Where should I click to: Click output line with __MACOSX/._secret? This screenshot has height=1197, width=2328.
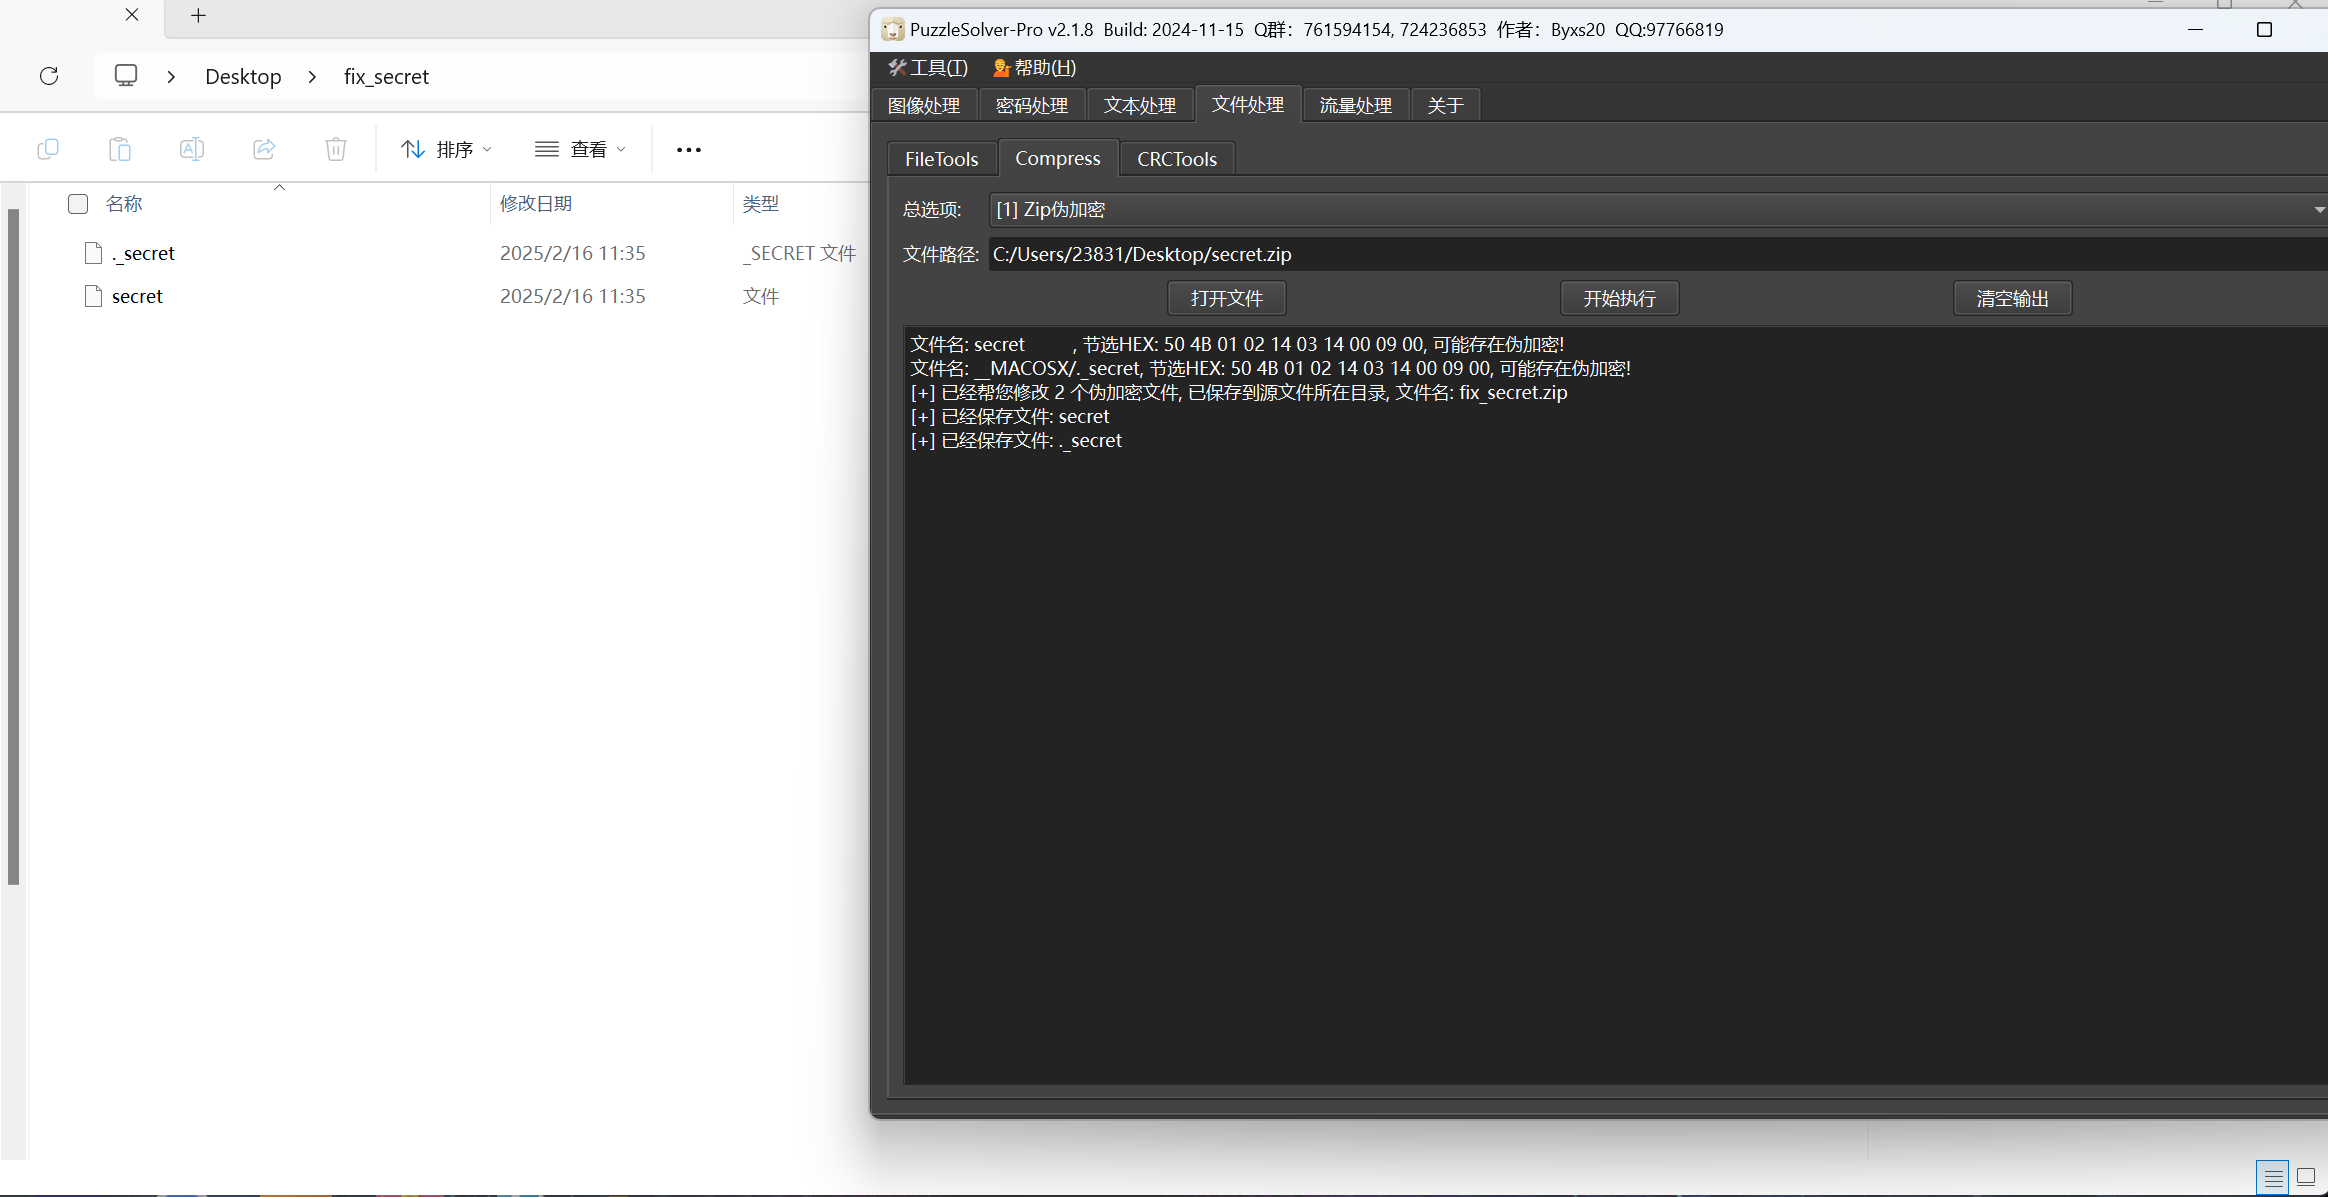tap(1270, 368)
